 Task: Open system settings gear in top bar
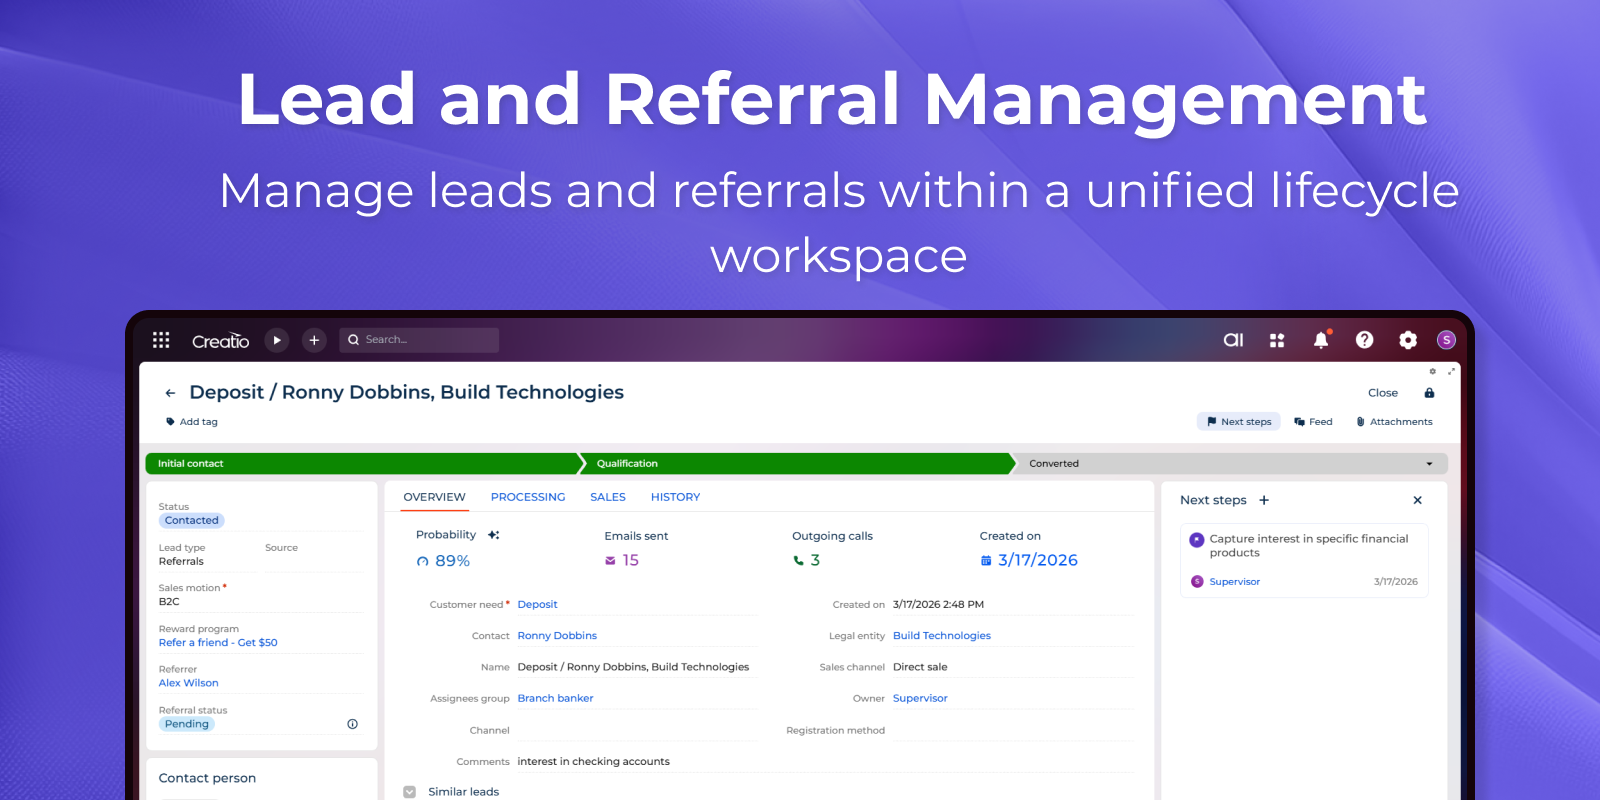tap(1408, 340)
